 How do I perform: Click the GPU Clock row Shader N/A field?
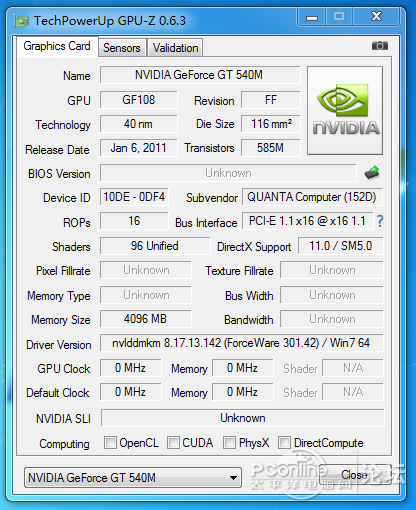pos(353,368)
